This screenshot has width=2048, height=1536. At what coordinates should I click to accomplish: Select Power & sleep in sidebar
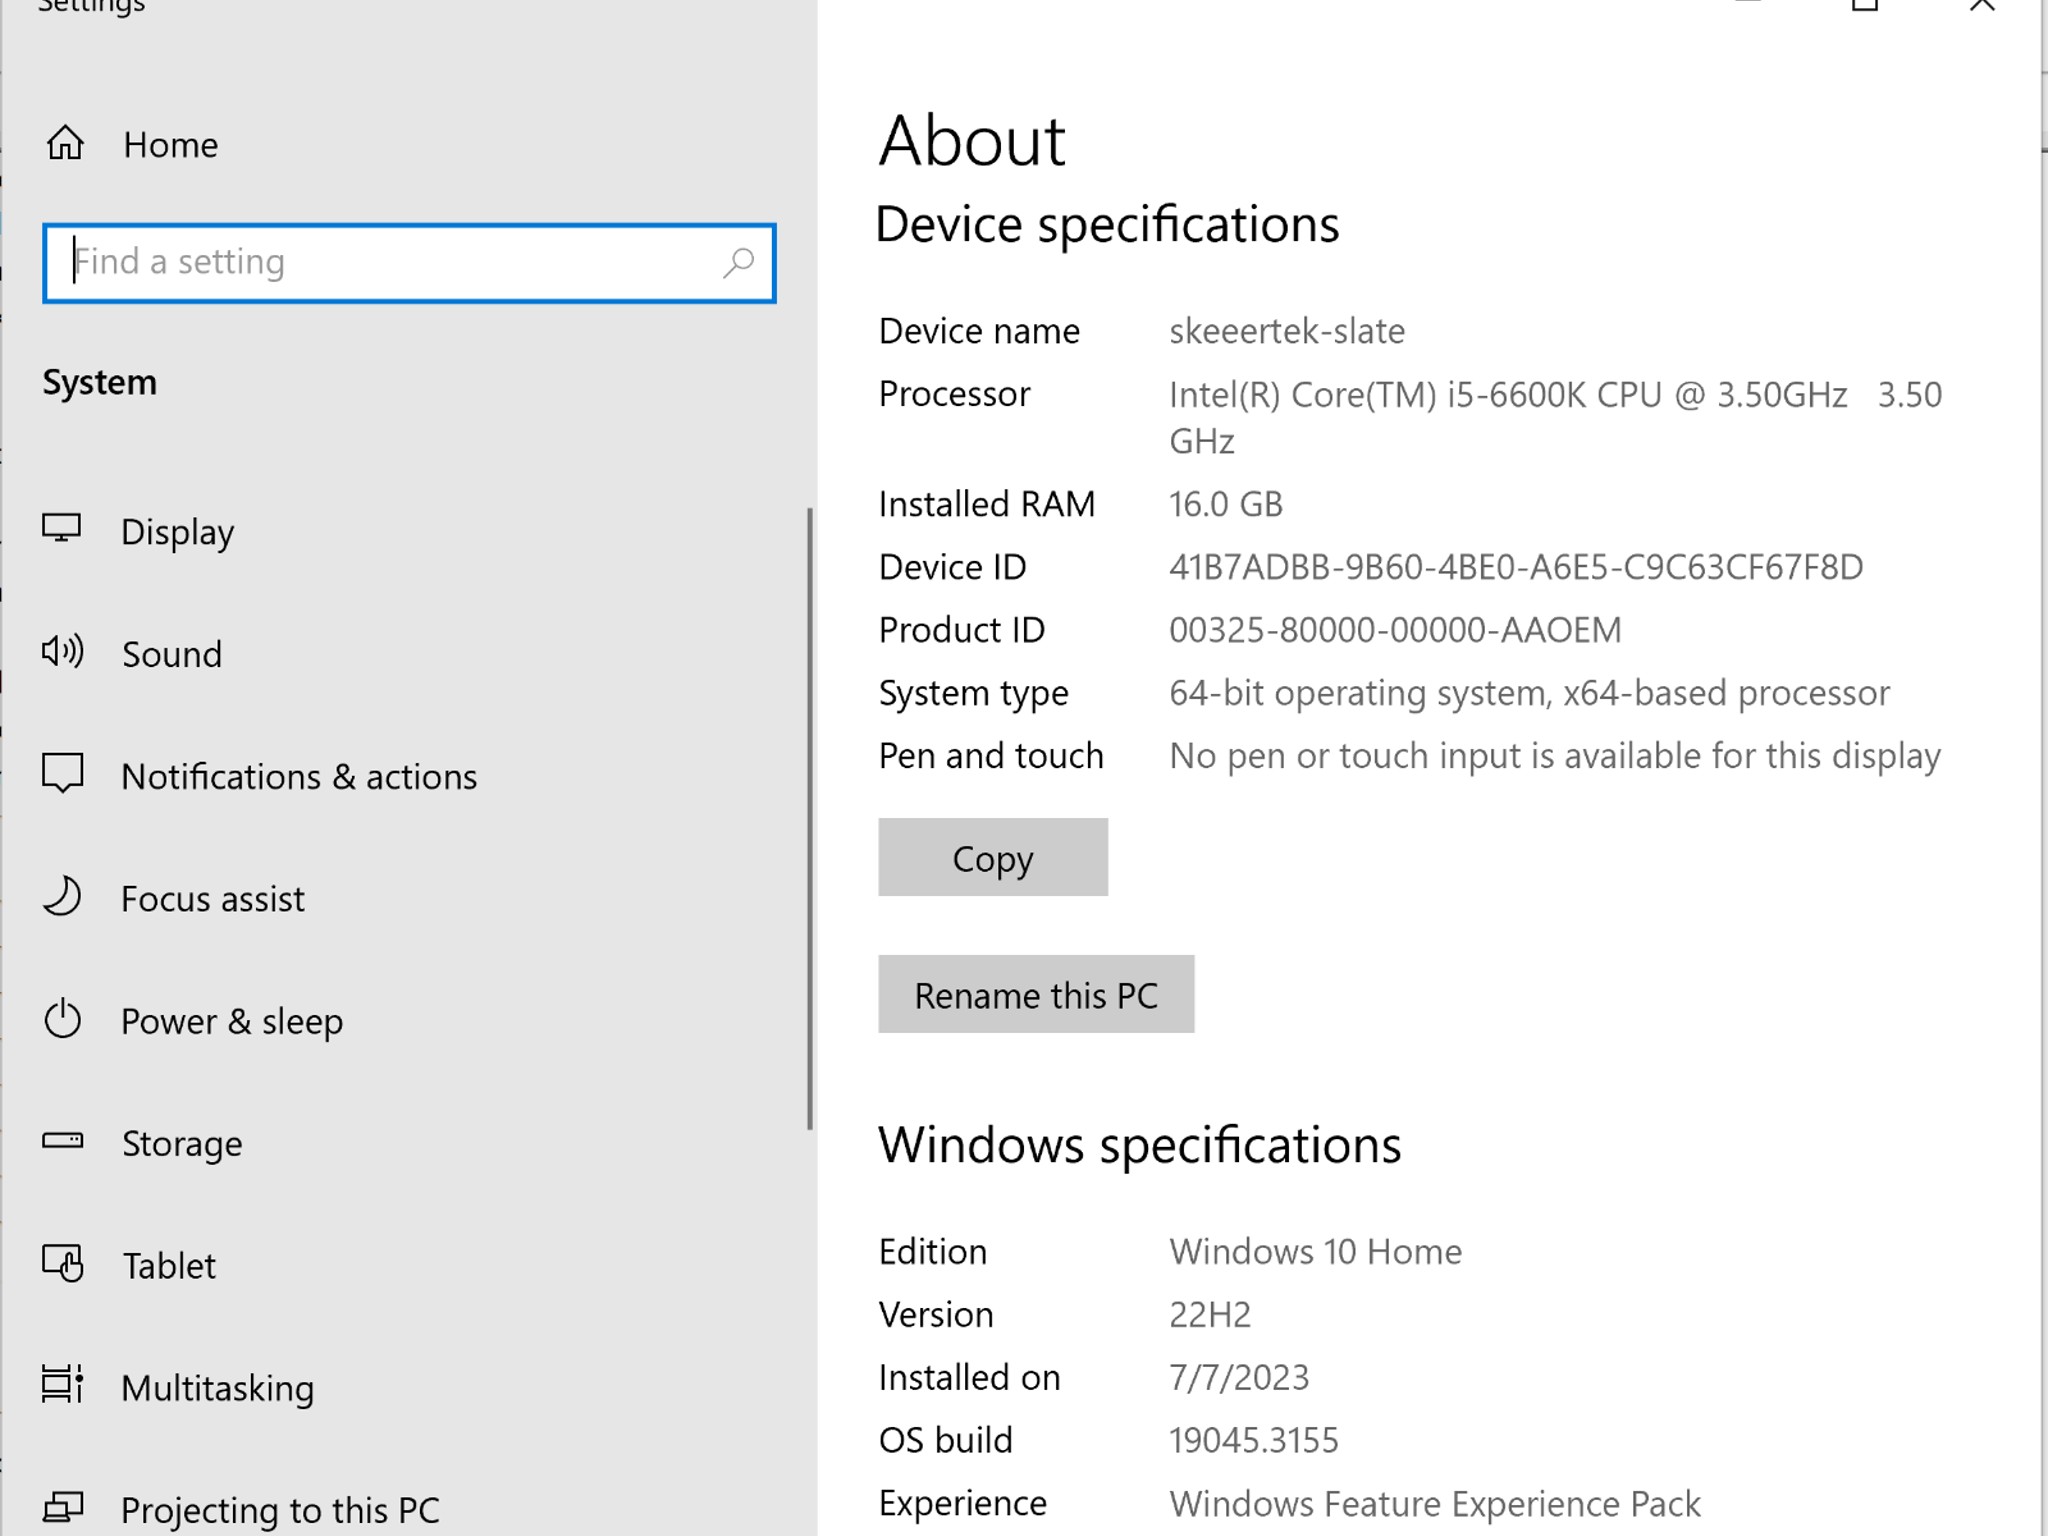[x=232, y=1022]
